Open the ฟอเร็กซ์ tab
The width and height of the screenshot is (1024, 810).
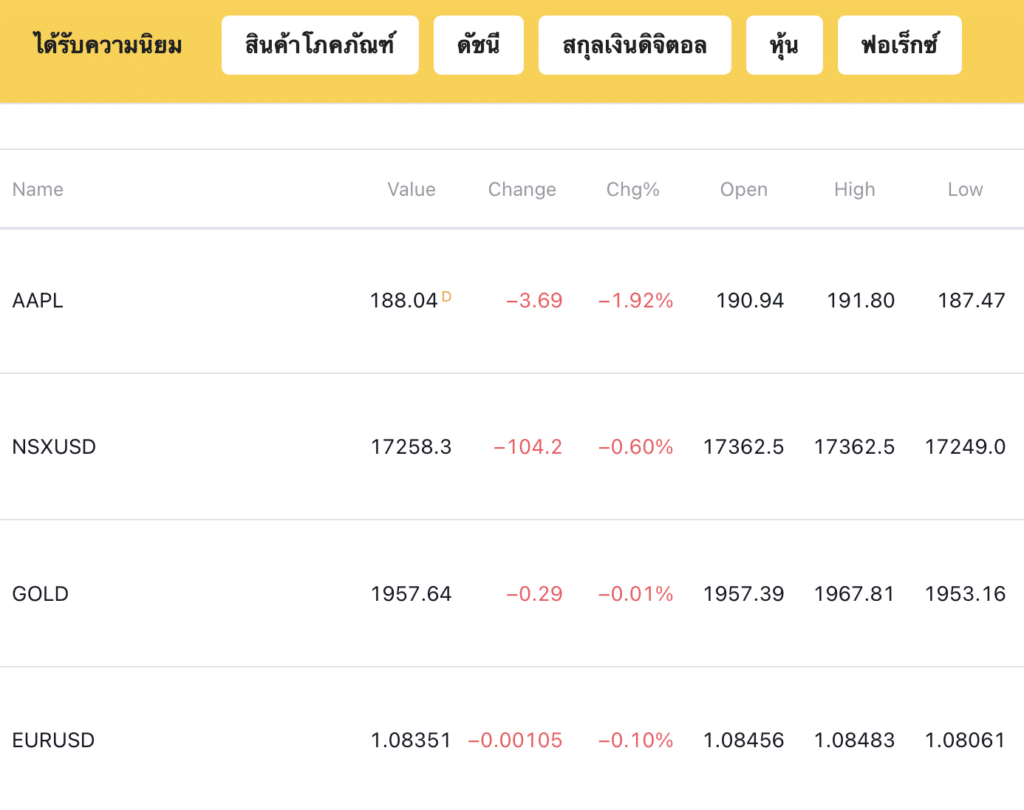tap(899, 45)
